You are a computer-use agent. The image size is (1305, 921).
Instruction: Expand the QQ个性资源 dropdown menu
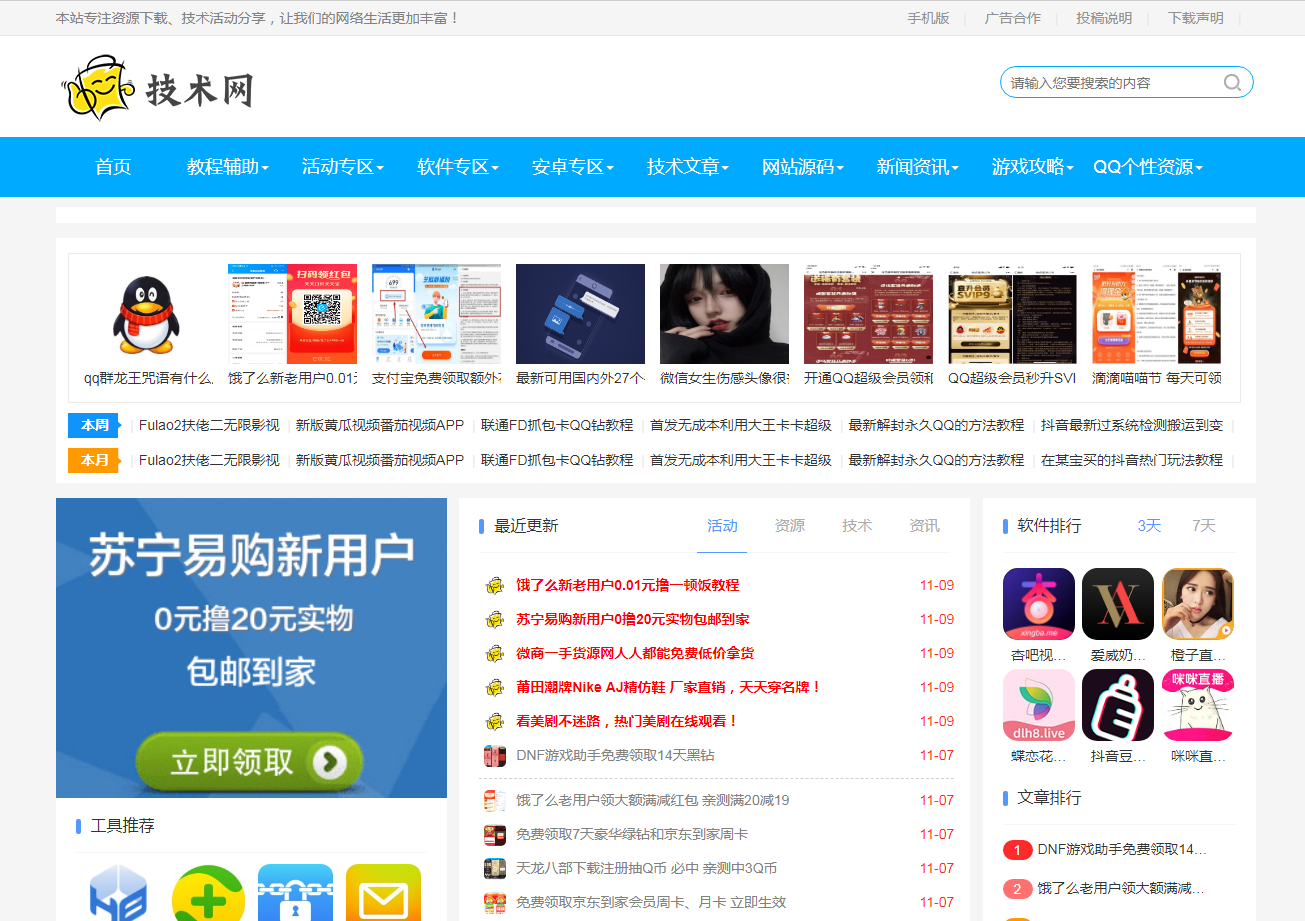[1147, 167]
